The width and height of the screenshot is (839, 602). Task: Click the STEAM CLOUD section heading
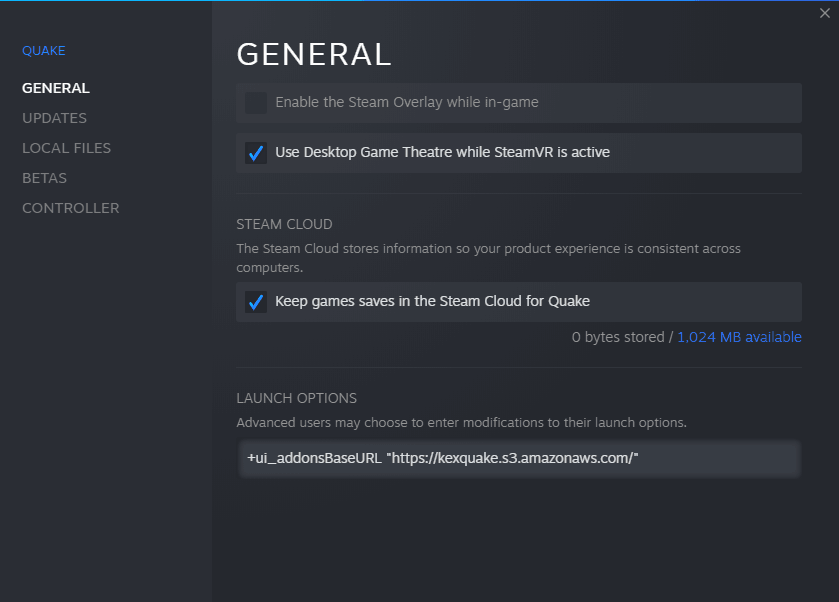click(x=284, y=224)
